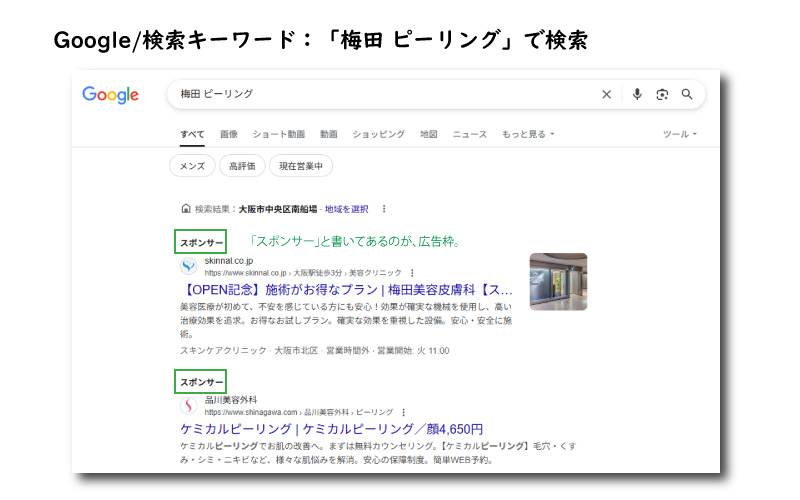Click the 品川美容外科 site favicon
The width and height of the screenshot is (800, 500).
(x=188, y=405)
